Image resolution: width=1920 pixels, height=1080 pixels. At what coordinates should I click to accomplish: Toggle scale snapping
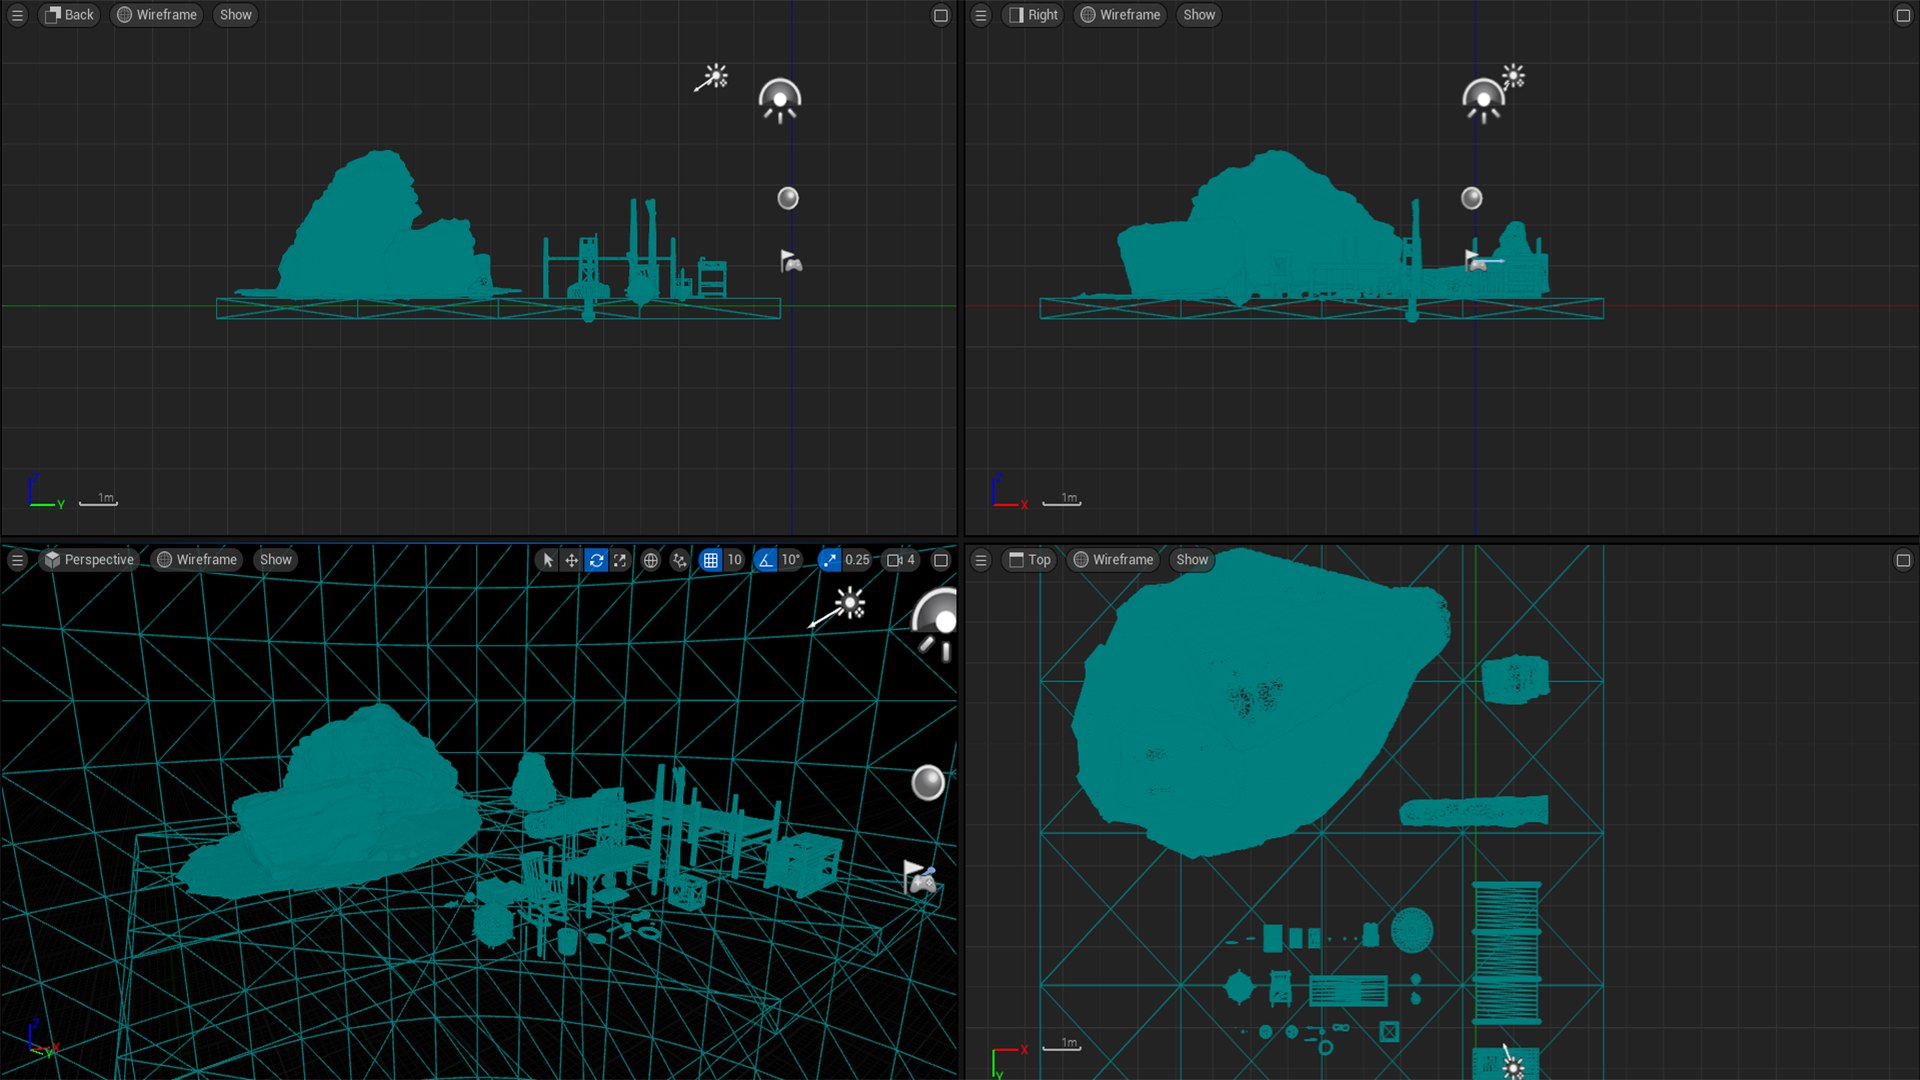click(x=829, y=560)
